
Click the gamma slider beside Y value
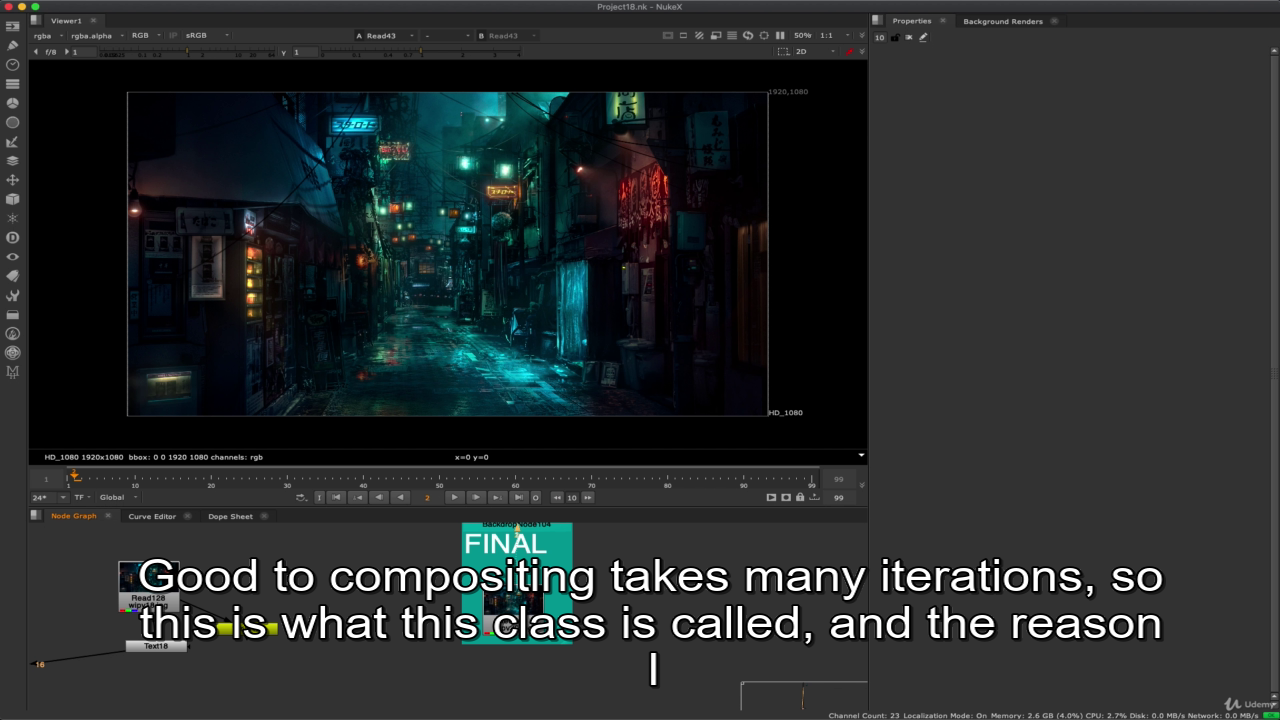420,52
